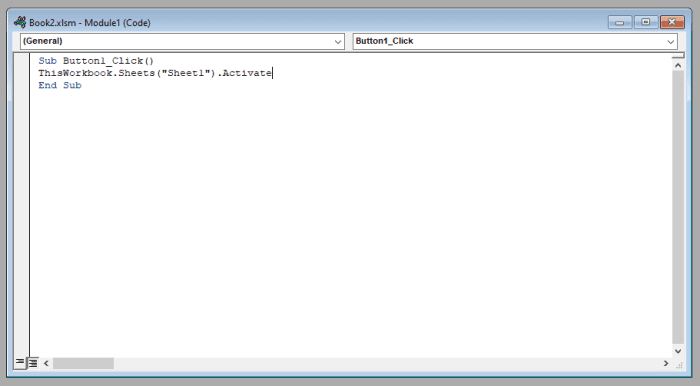The width and height of the screenshot is (700, 386).
Task: Click the horizontal scrollbar thumb
Action: tap(83, 363)
